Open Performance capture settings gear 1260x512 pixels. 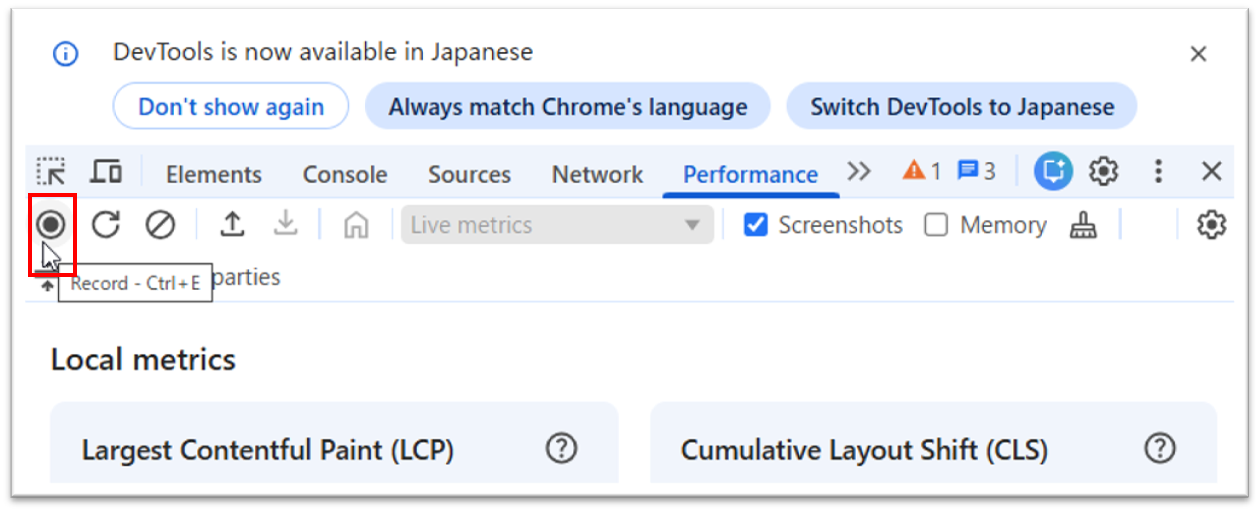(1211, 225)
